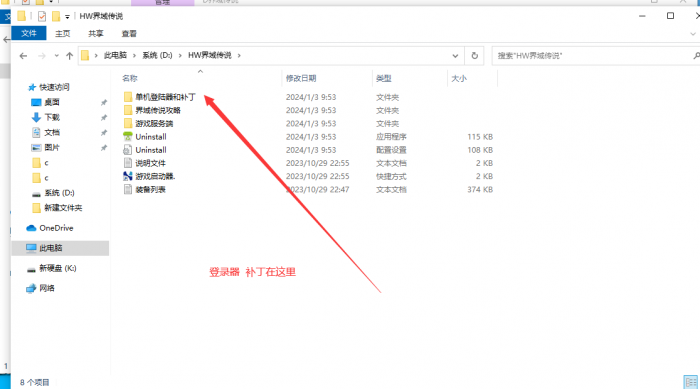700x389 pixels.
Task: Open 网络 in the navigation pane
Action: (47, 288)
